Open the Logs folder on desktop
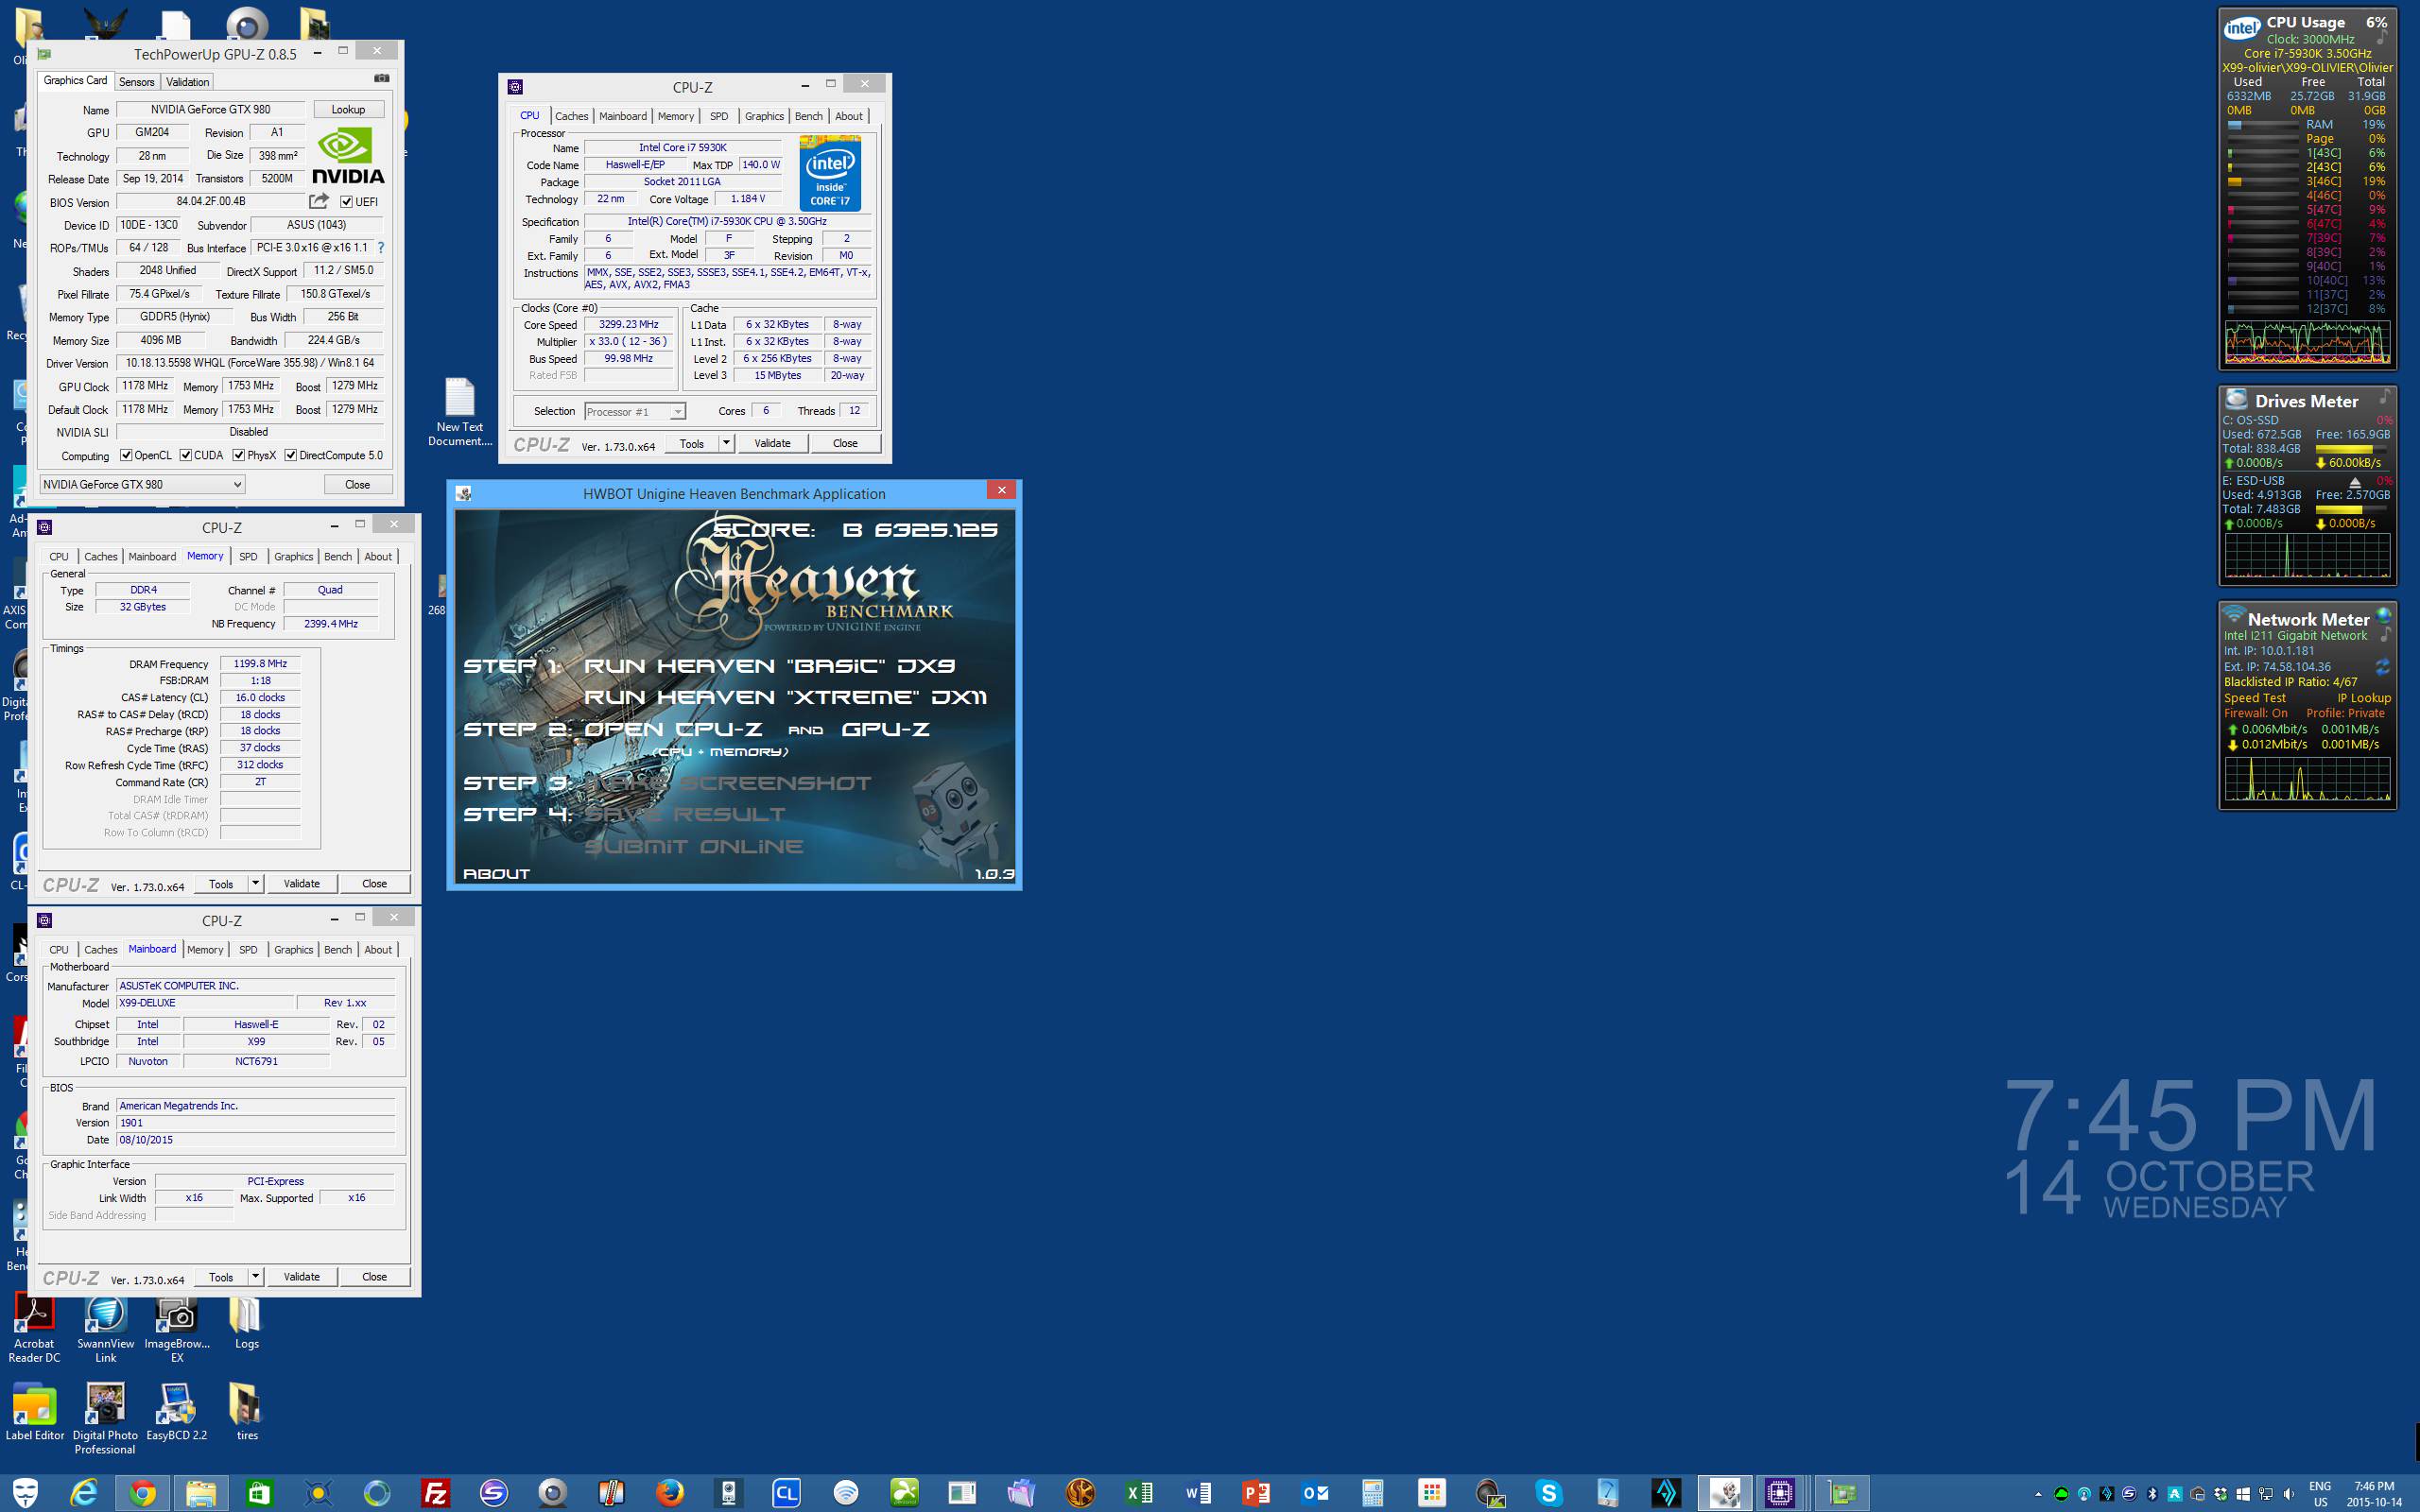This screenshot has height=1512, width=2420. tap(246, 1323)
